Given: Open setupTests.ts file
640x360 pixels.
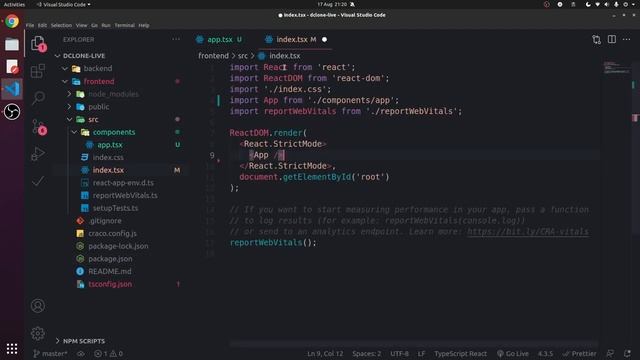Looking at the screenshot, I should [115, 208].
